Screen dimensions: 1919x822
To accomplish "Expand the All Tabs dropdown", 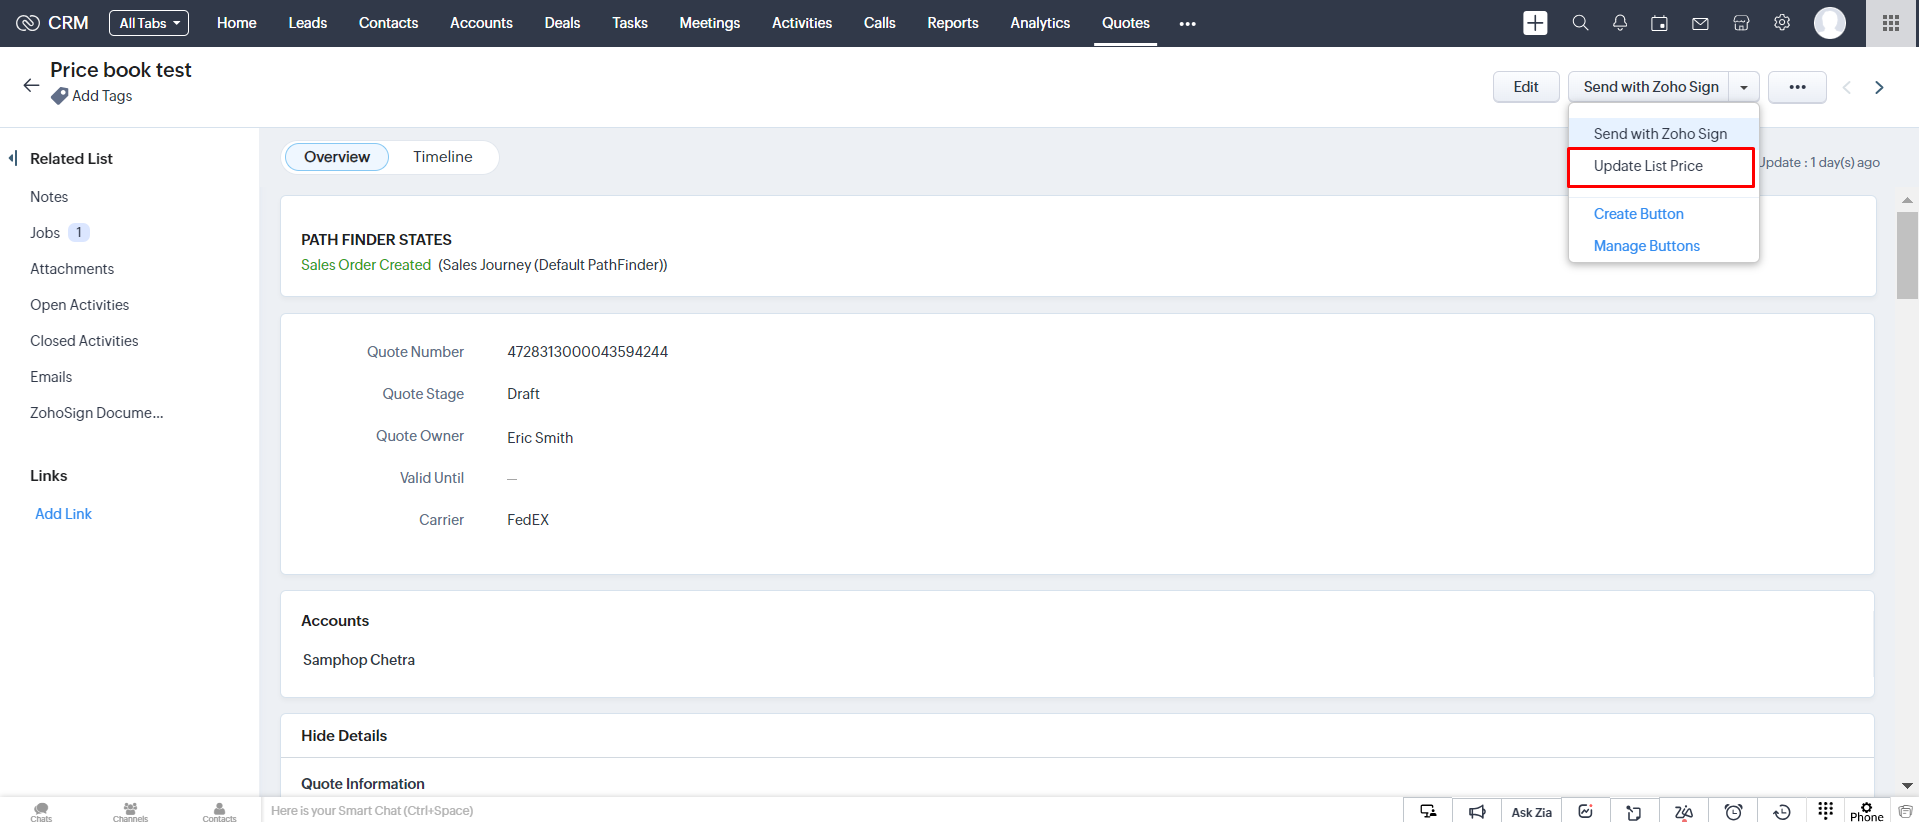I will pyautogui.click(x=149, y=23).
